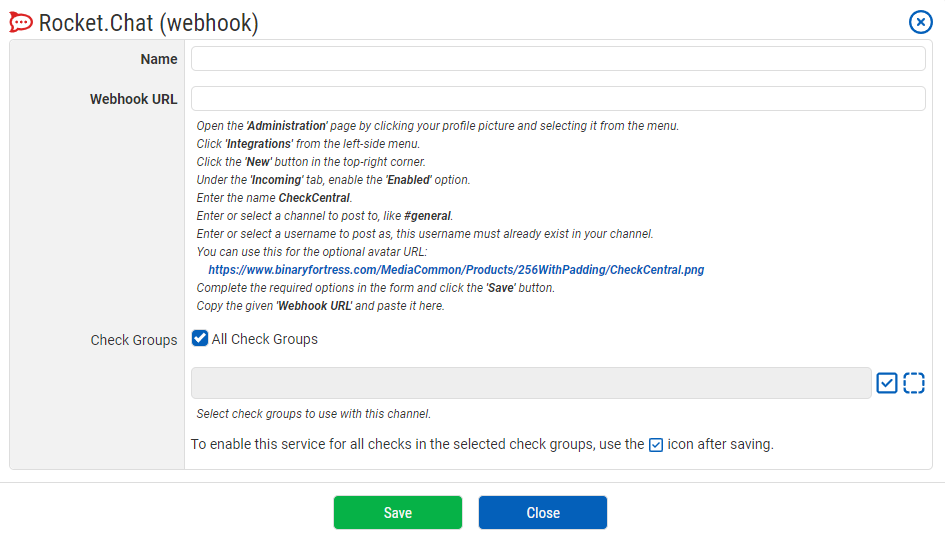Click the select all check groups icon
Viewport: 945px width, 539px height.
click(x=887, y=383)
